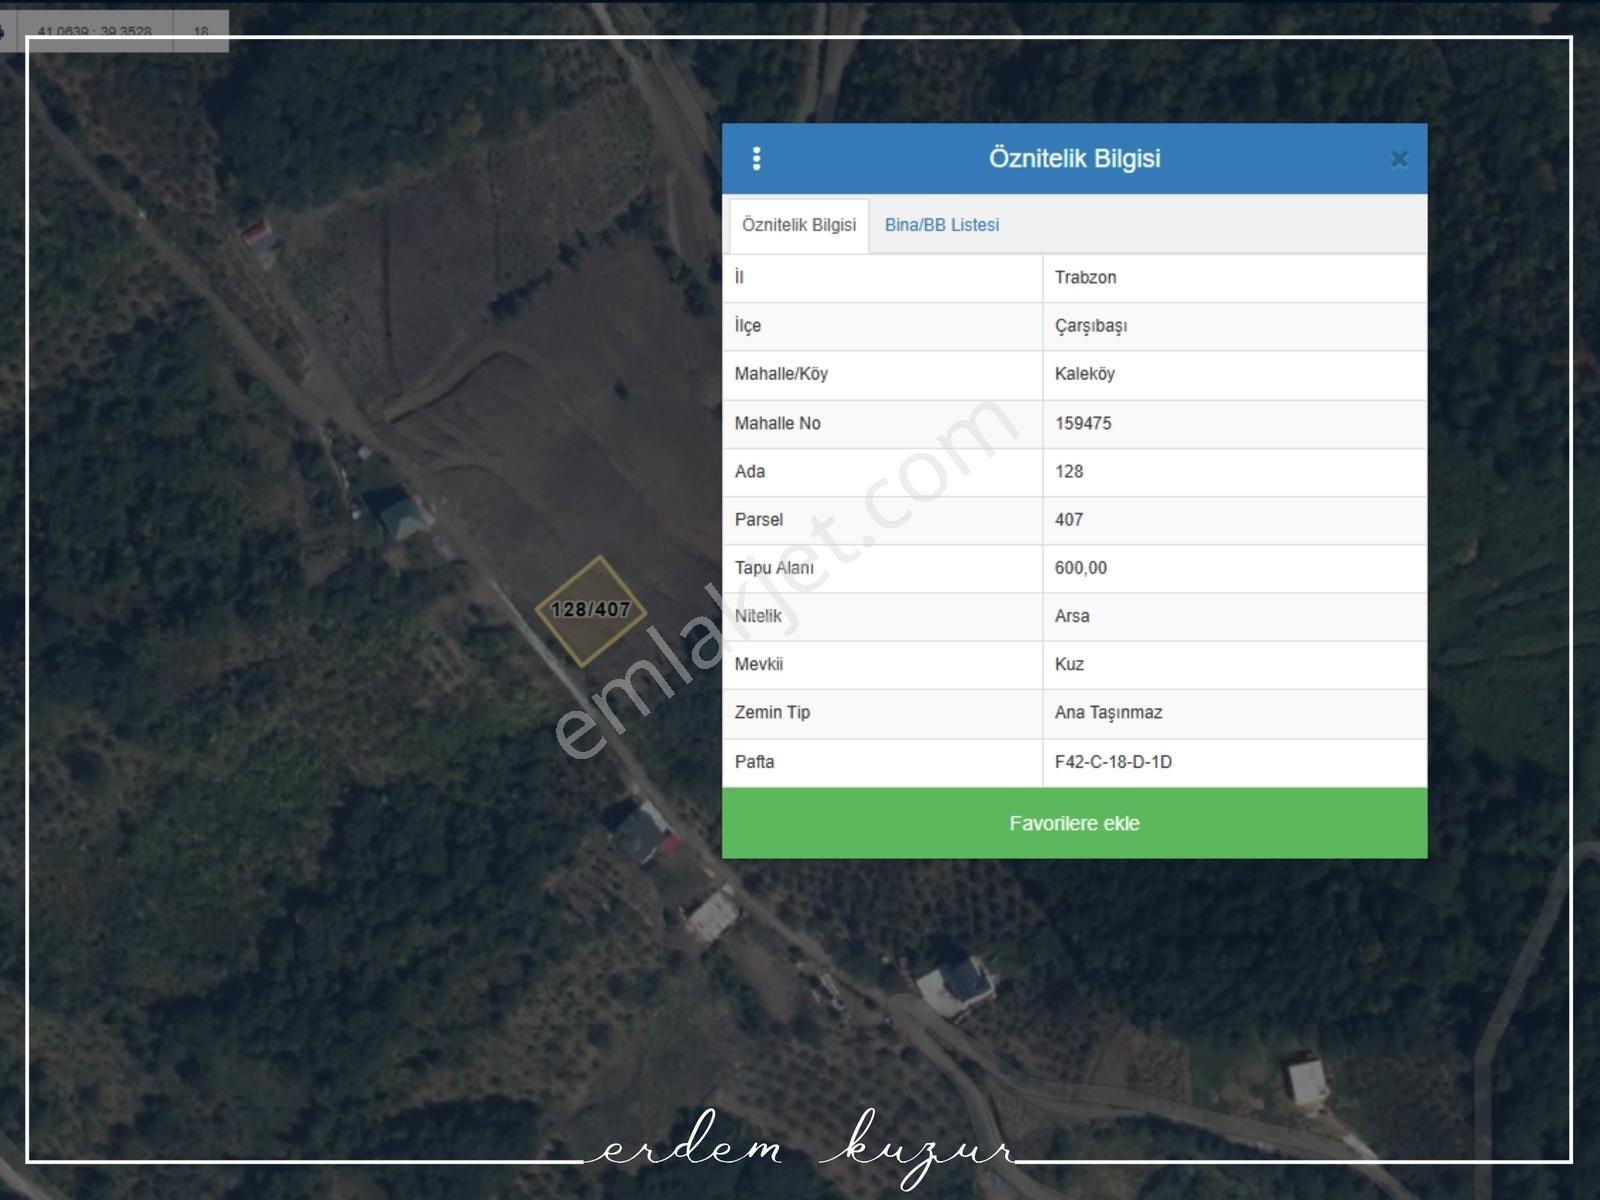
Task: Click the Öznitelik Bilgisi panel title
Action: pos(1074,158)
